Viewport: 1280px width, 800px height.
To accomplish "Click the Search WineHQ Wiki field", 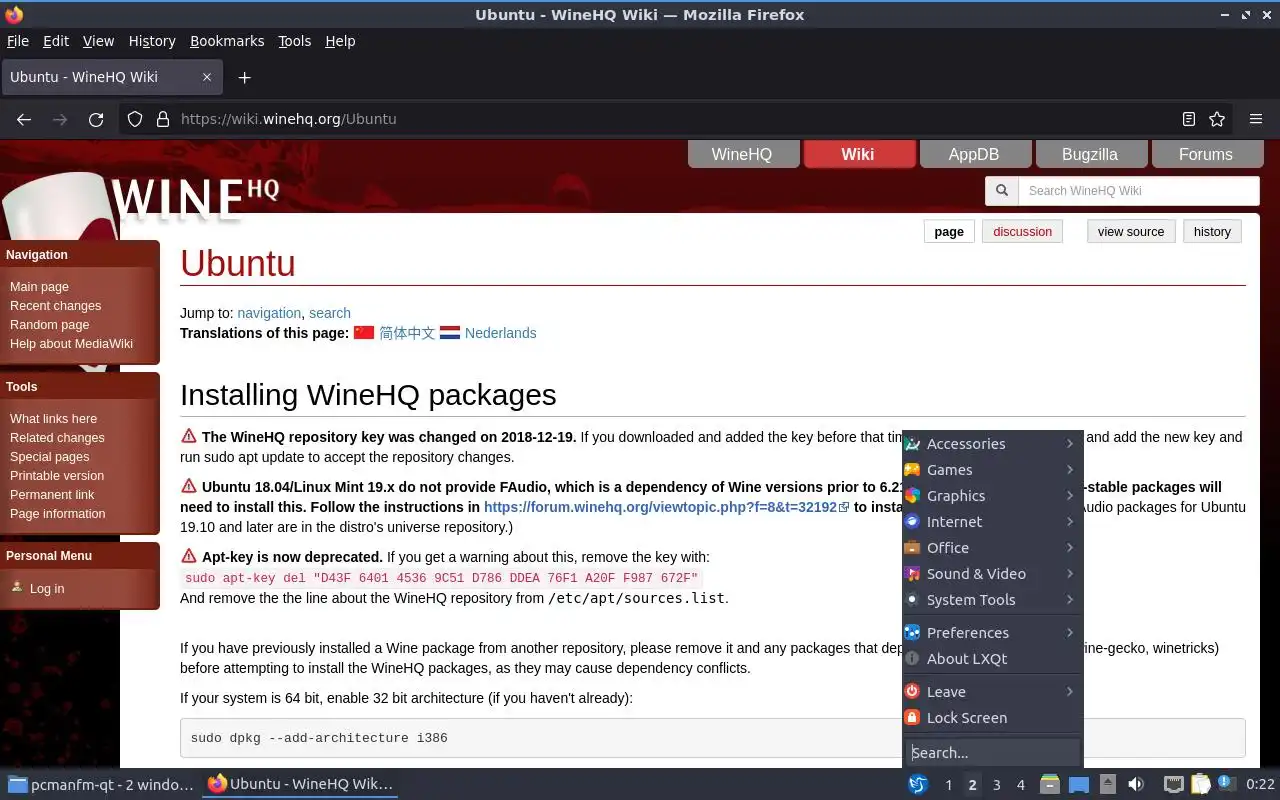I will point(1138,191).
